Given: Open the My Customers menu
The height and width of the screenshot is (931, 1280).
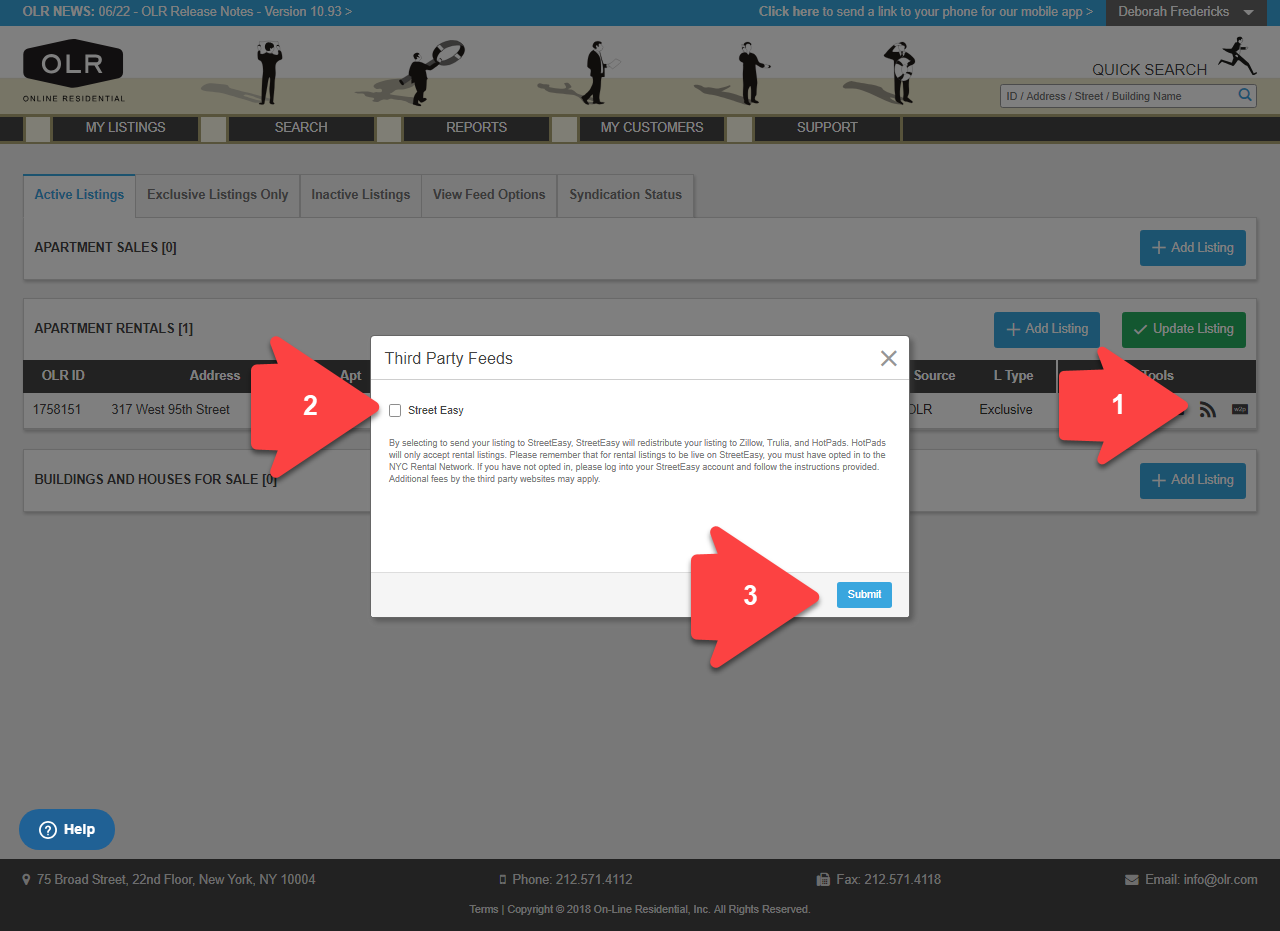Looking at the screenshot, I should [652, 127].
